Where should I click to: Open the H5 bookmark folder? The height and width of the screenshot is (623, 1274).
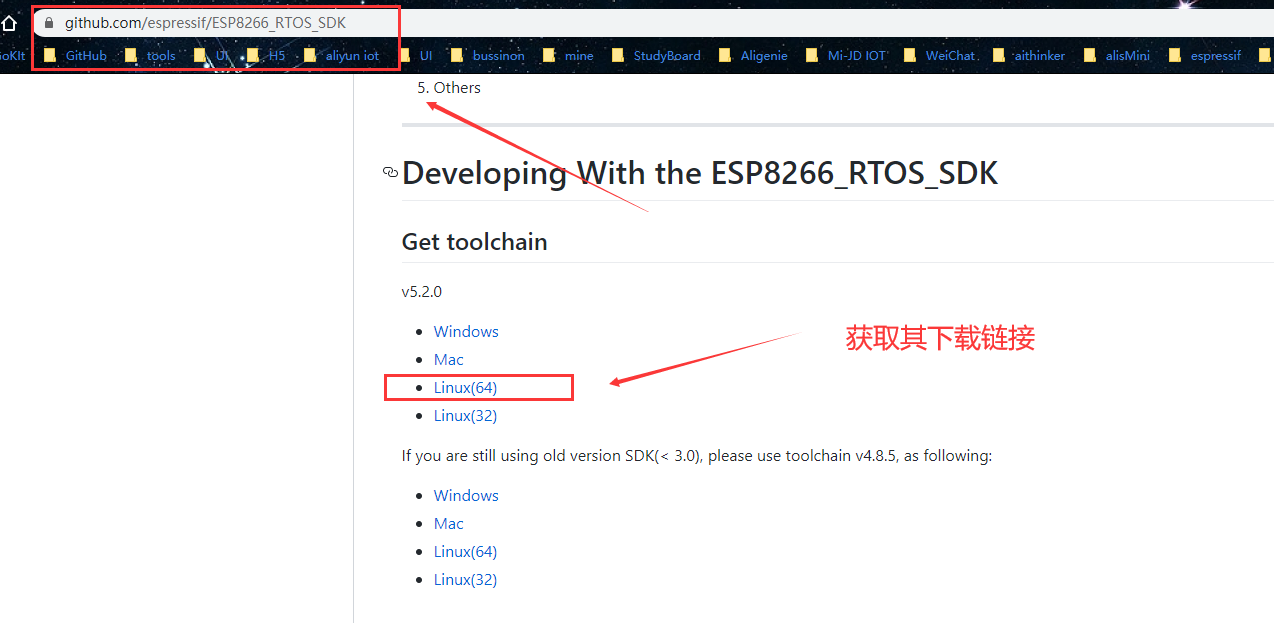tap(266, 56)
